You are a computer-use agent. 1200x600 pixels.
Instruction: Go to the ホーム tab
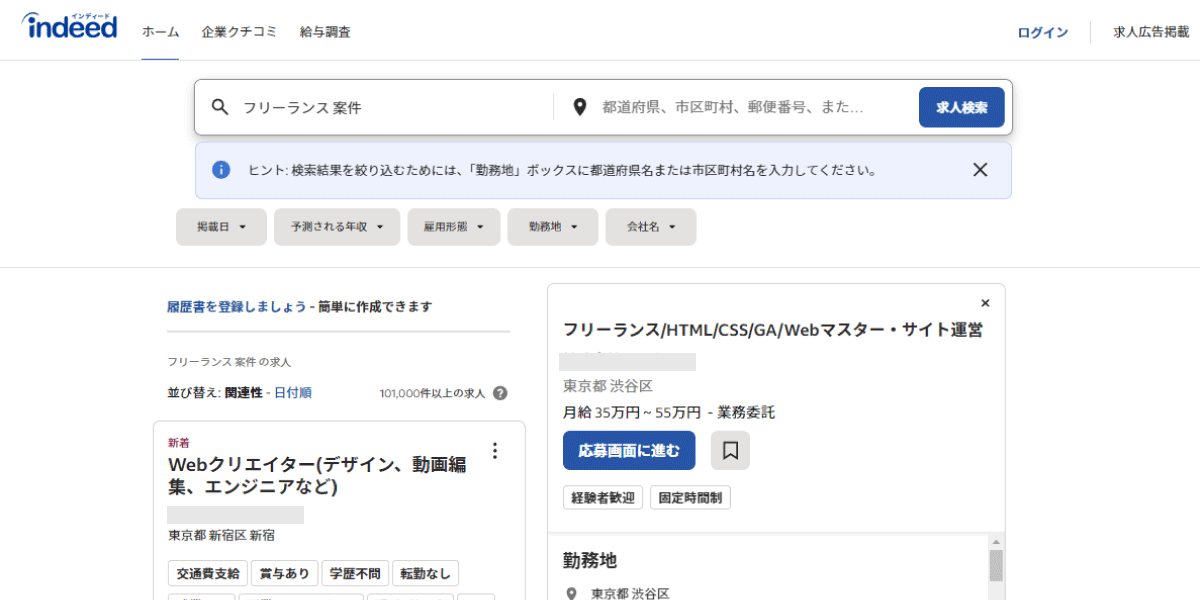click(160, 32)
